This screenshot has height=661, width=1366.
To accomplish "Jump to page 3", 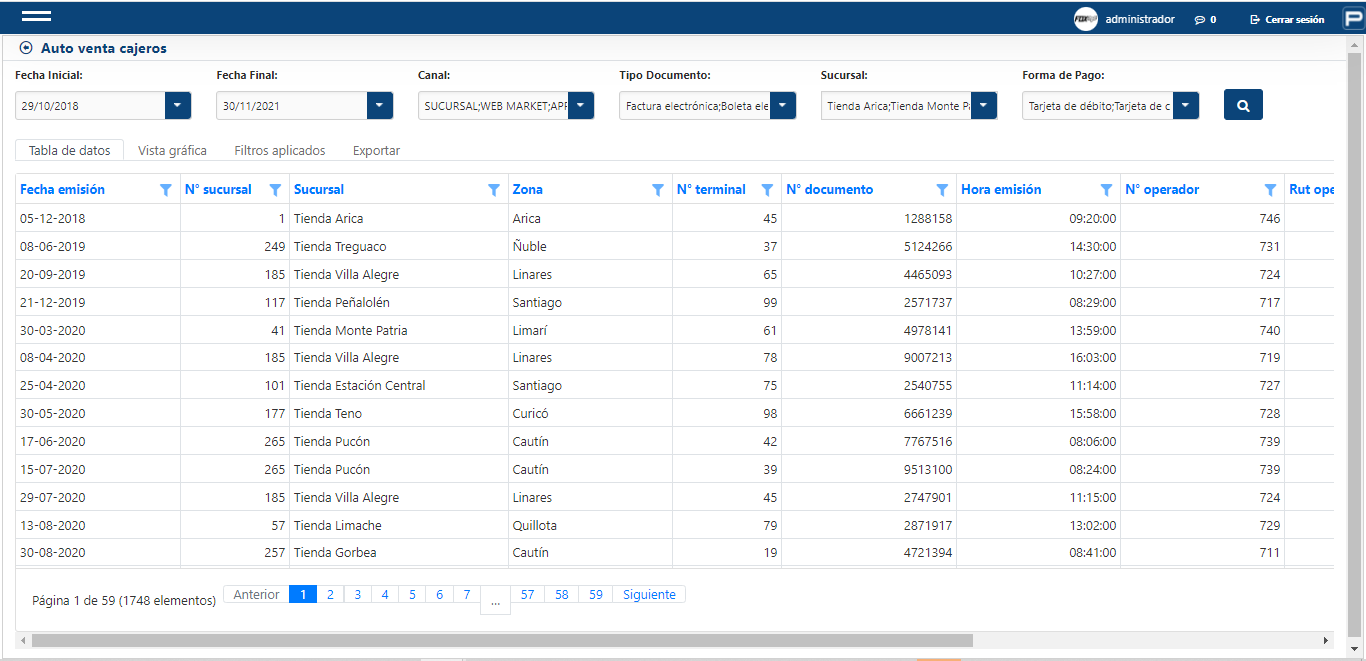I will [x=357, y=594].
